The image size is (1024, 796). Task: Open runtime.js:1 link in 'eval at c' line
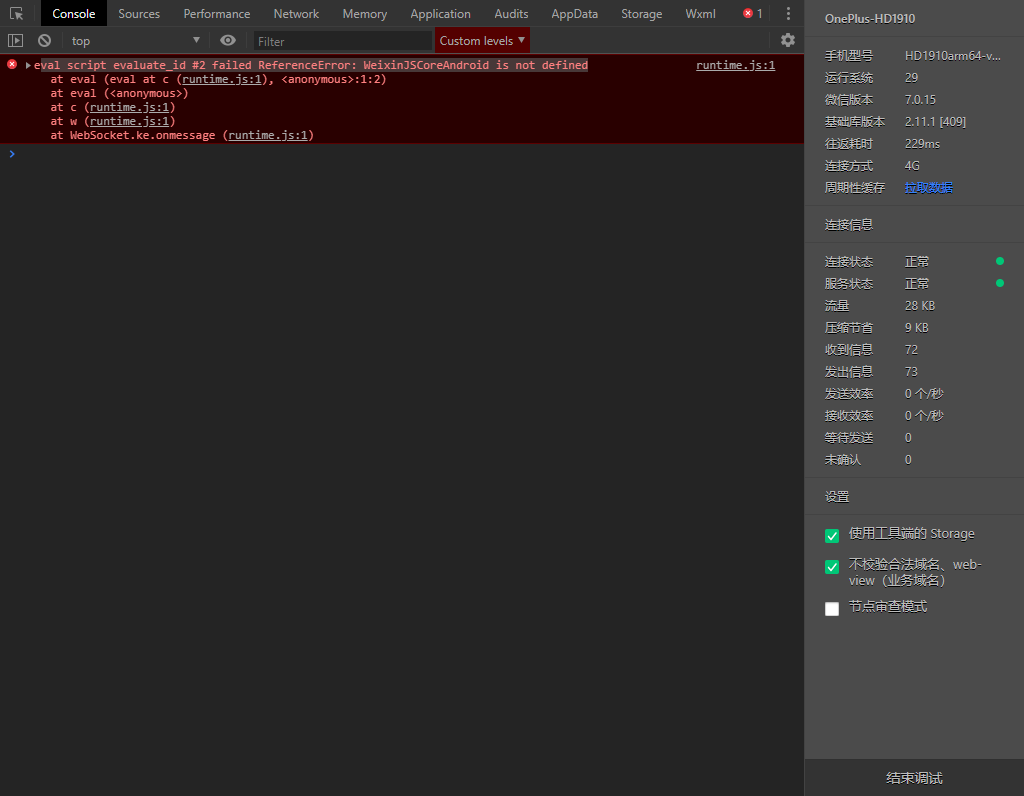tap(221, 79)
